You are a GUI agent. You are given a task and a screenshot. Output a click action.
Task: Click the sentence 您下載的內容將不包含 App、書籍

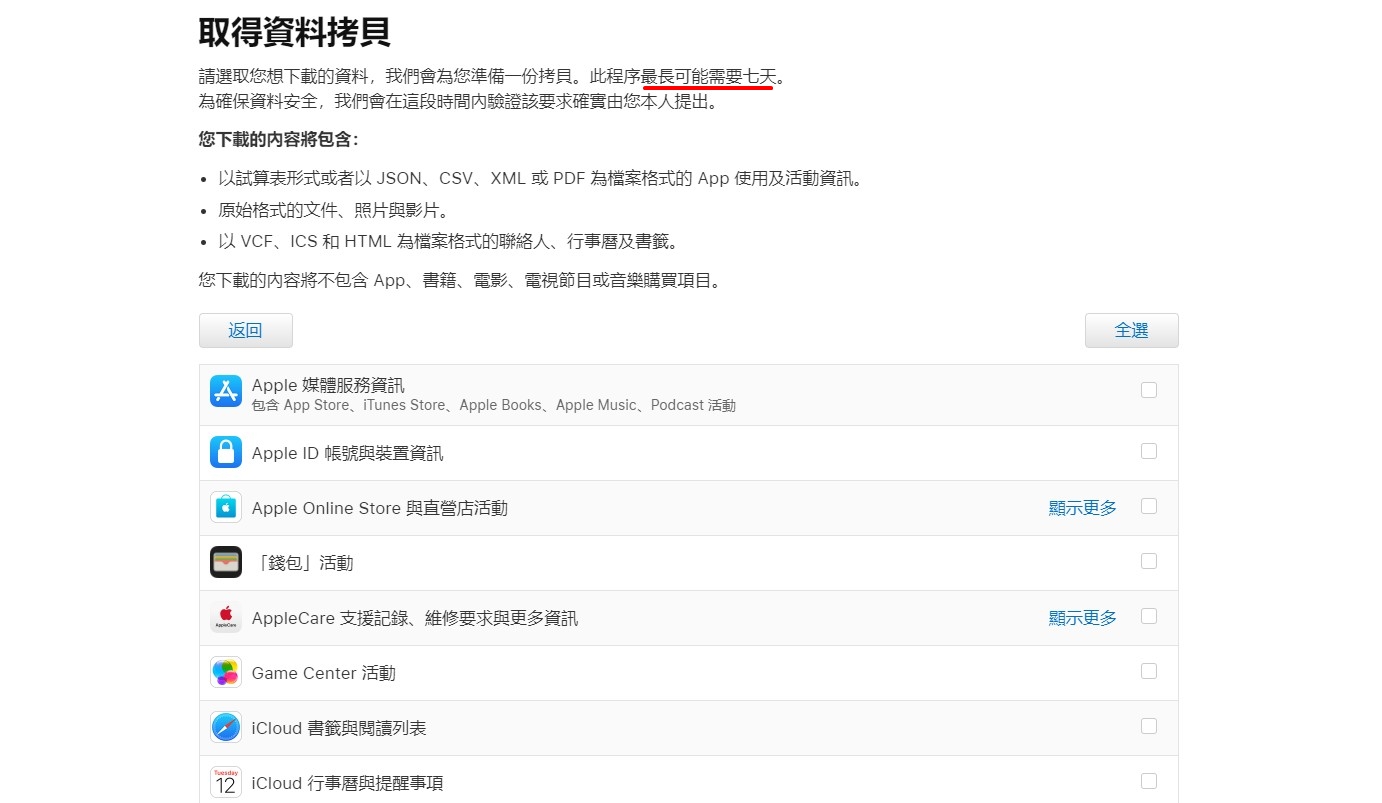click(460, 280)
